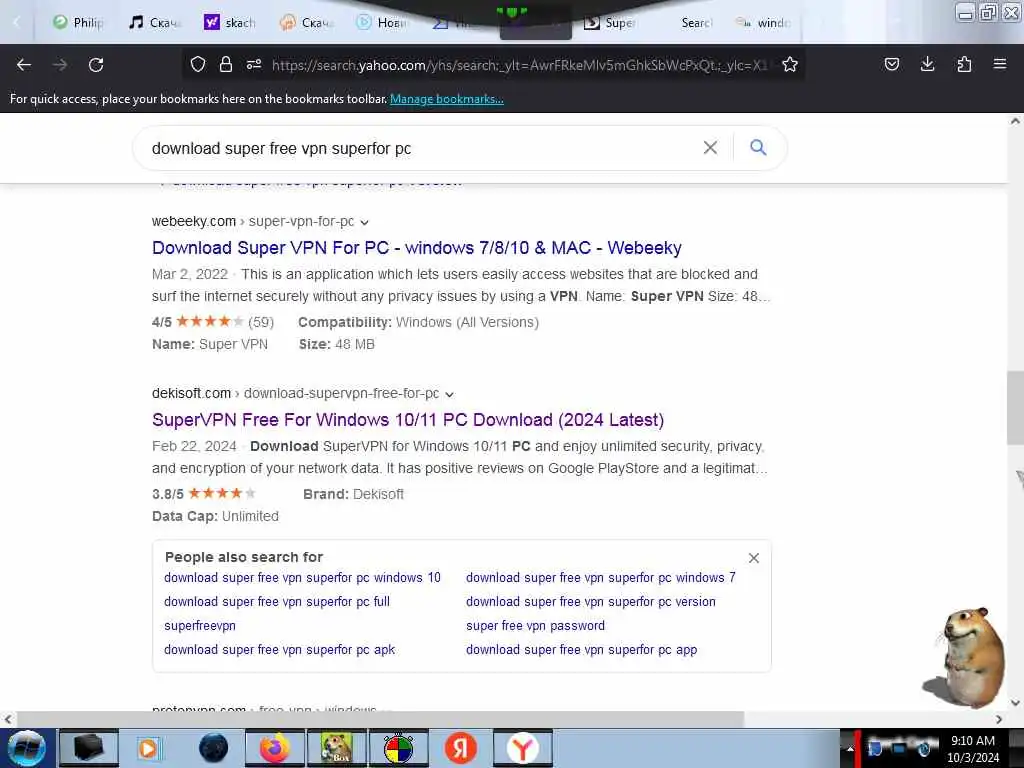
Task: Switch to the Нови tab
Action: pyautogui.click(x=382, y=22)
